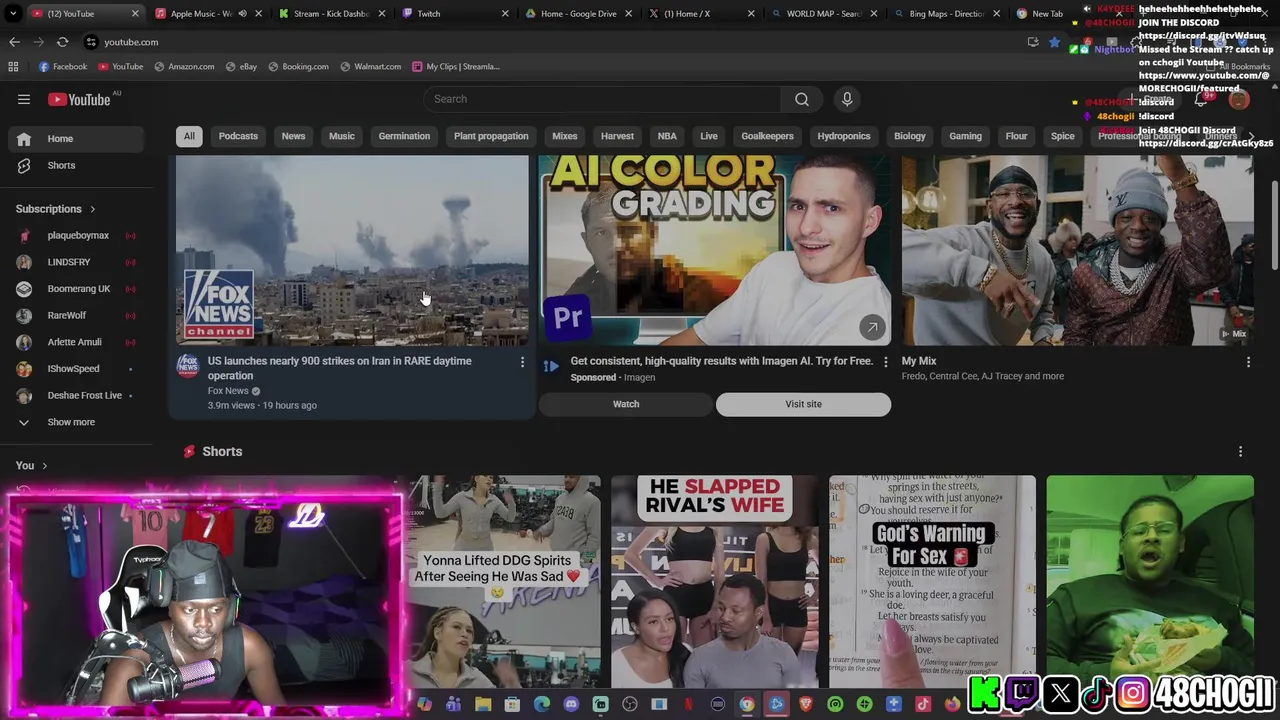Click the search magnifier button
This screenshot has height=720, width=1280.
click(802, 99)
